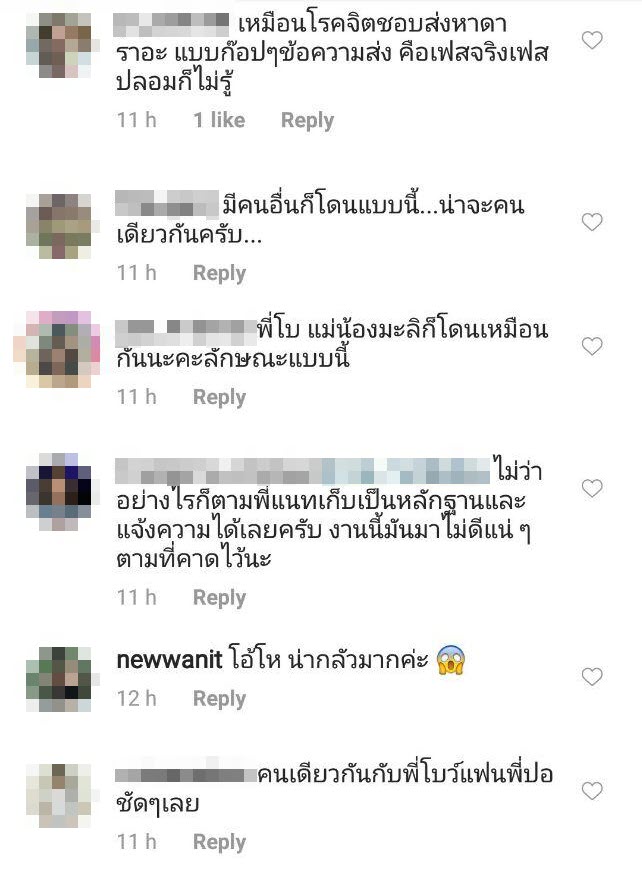Reply to the comment with 1 like
This screenshot has height=890, width=642.
(x=307, y=120)
